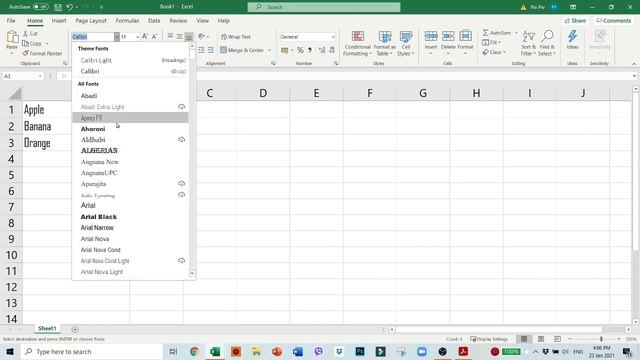Image resolution: width=640 pixels, height=360 pixels.
Task: Click the font list scroll down arrow
Action: click(x=192, y=273)
